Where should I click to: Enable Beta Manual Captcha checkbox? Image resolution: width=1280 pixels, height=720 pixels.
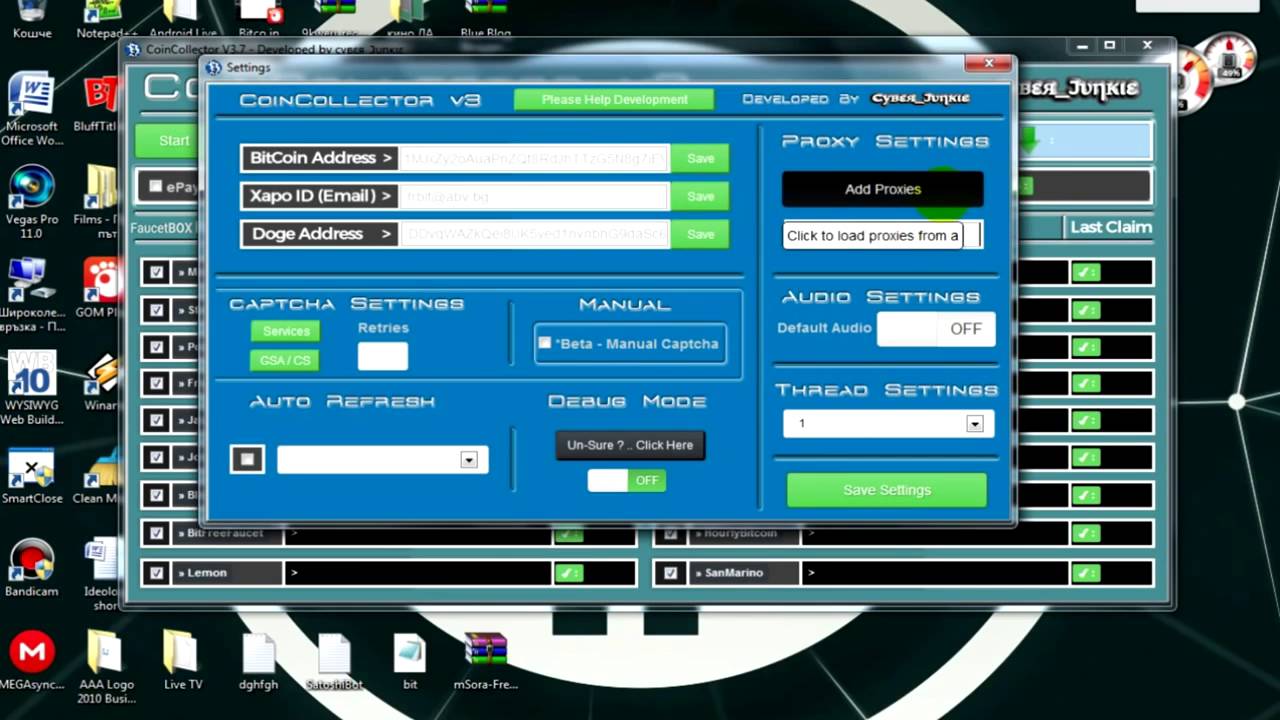tap(545, 343)
